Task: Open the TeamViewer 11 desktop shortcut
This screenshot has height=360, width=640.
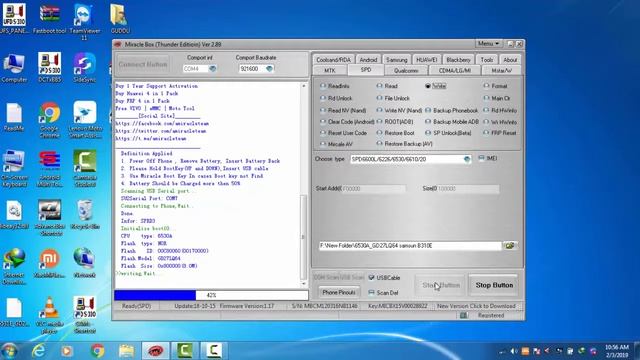Action: coord(84,21)
